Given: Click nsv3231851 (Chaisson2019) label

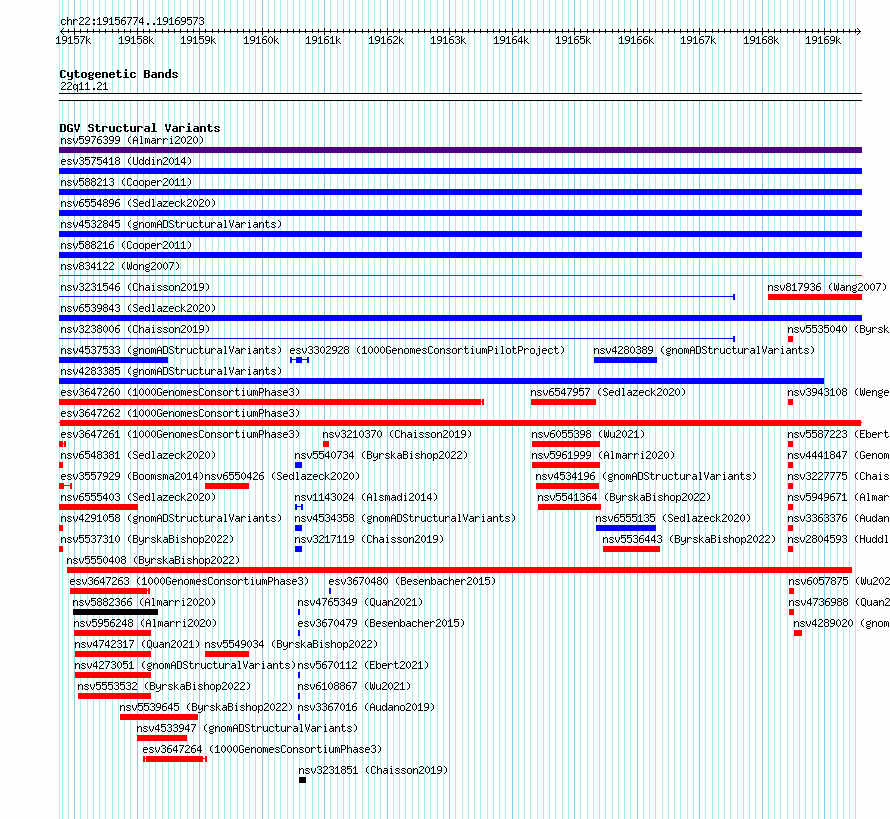Looking at the screenshot, I should click(373, 770).
